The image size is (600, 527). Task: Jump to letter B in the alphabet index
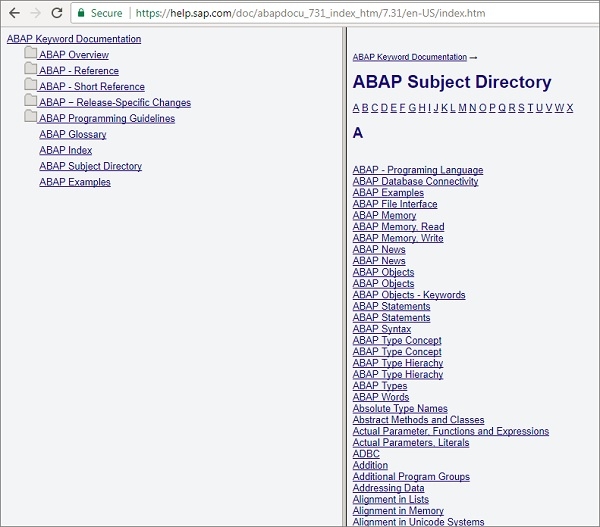(365, 108)
